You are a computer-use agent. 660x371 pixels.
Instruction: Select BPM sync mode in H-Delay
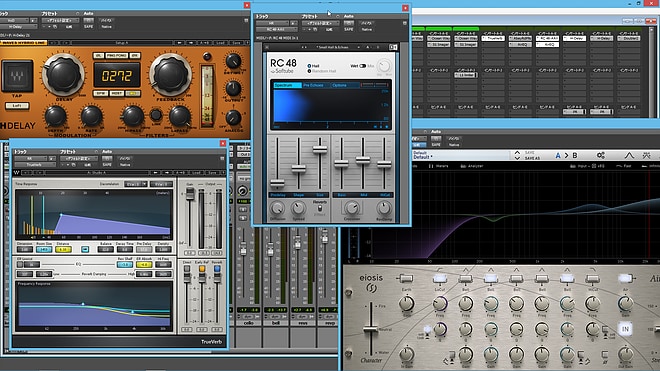coord(100,93)
